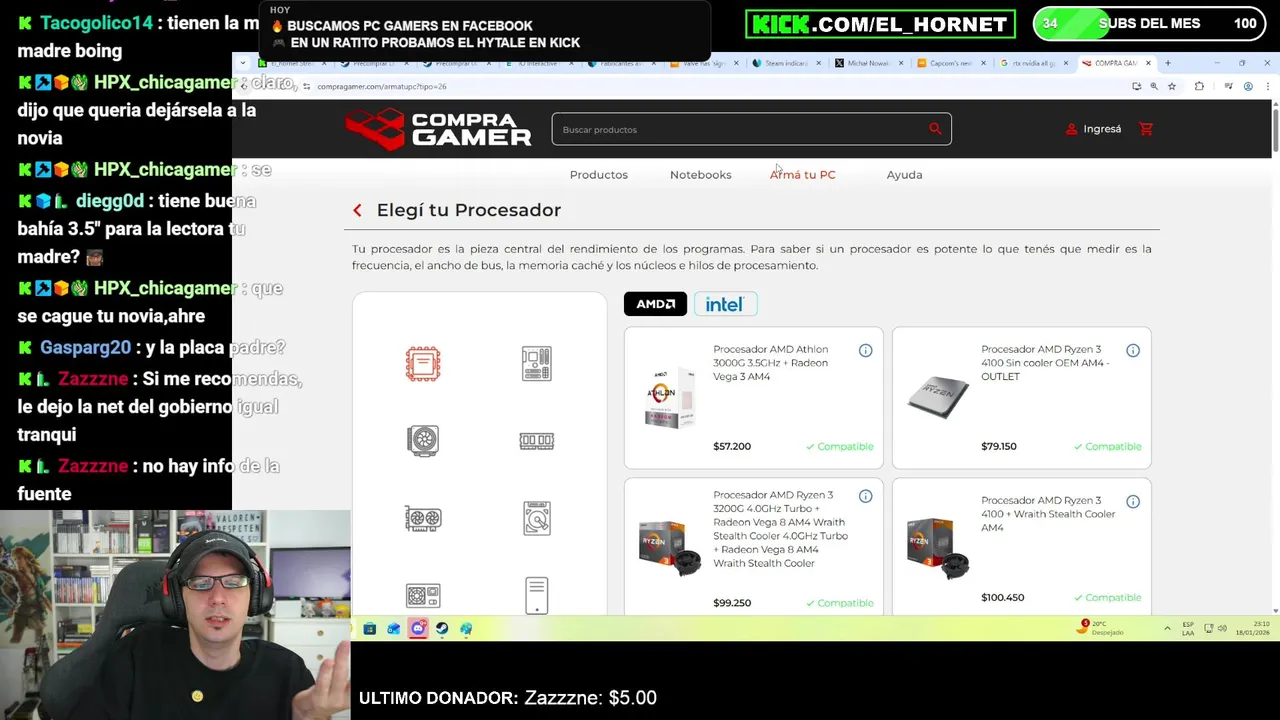The height and width of the screenshot is (720, 1280).
Task: Open the browser zoom magnifier icon
Action: coord(1154,86)
